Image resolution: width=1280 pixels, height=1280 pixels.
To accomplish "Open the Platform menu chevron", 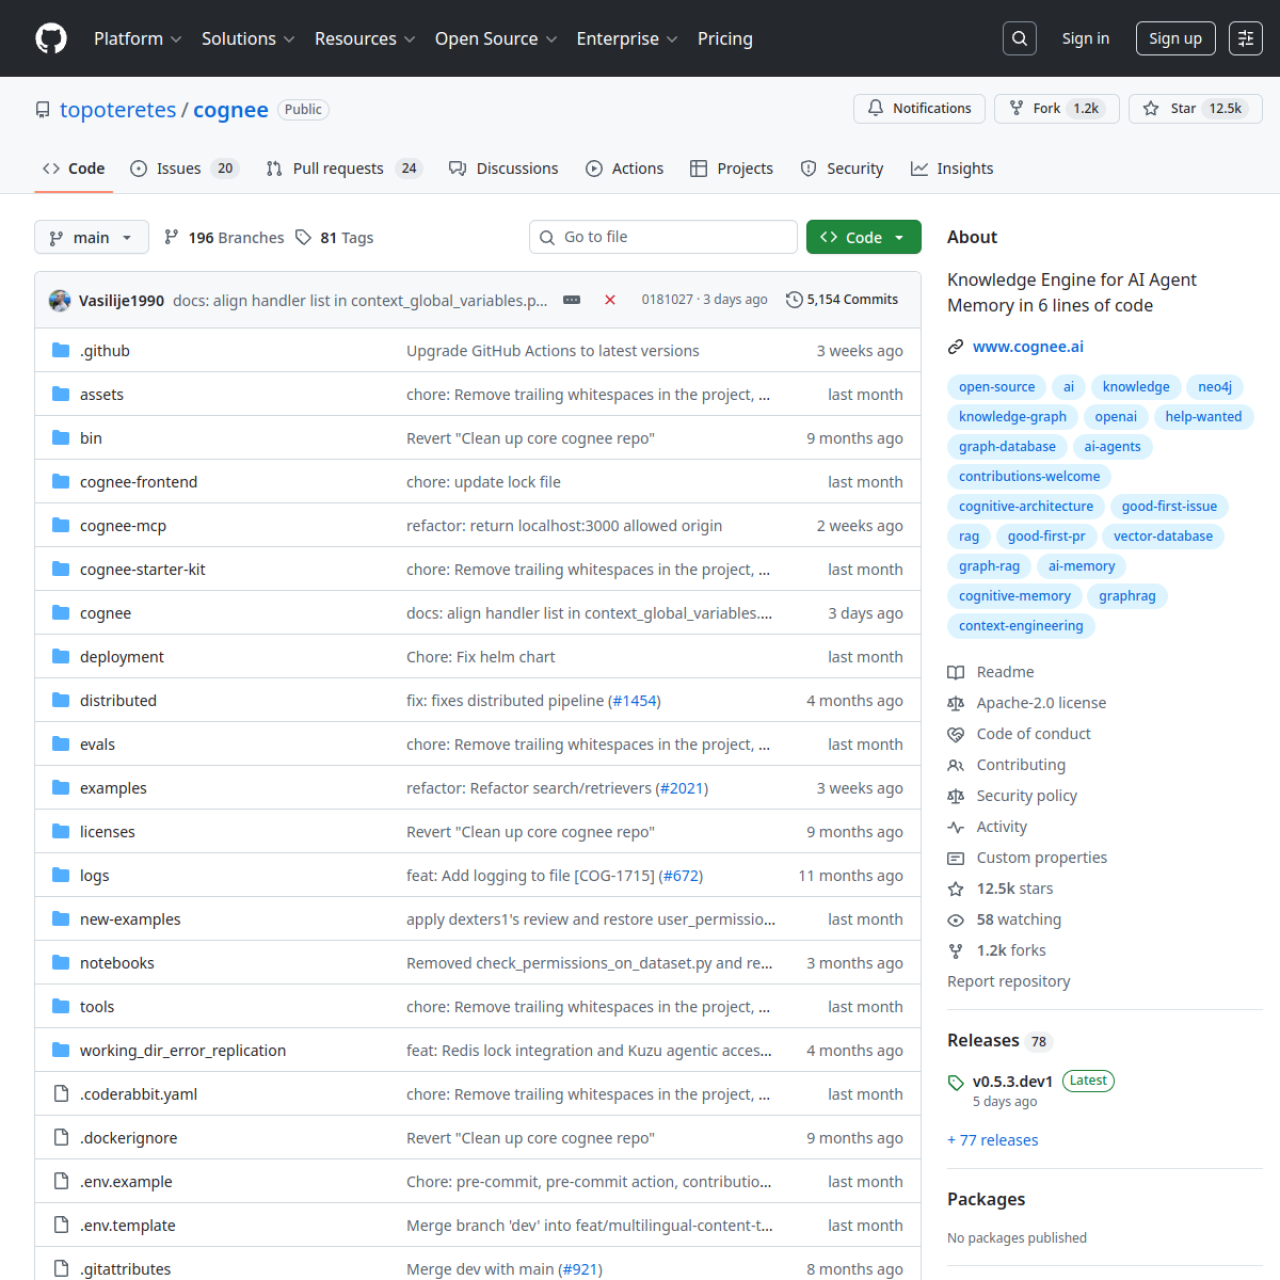I will [x=177, y=39].
